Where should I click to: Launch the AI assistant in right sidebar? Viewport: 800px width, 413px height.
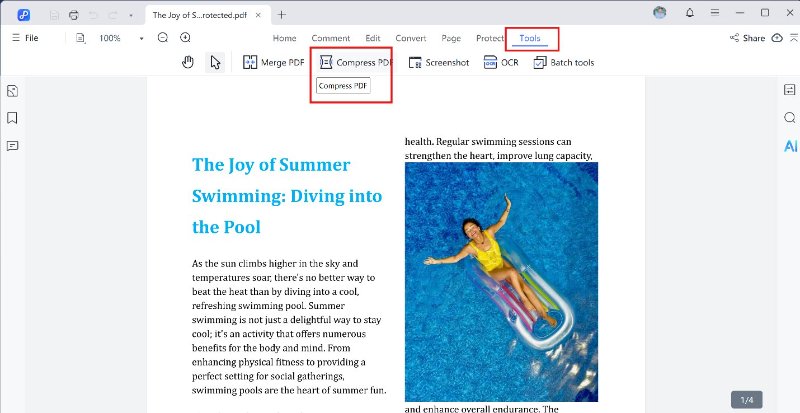tap(789, 146)
